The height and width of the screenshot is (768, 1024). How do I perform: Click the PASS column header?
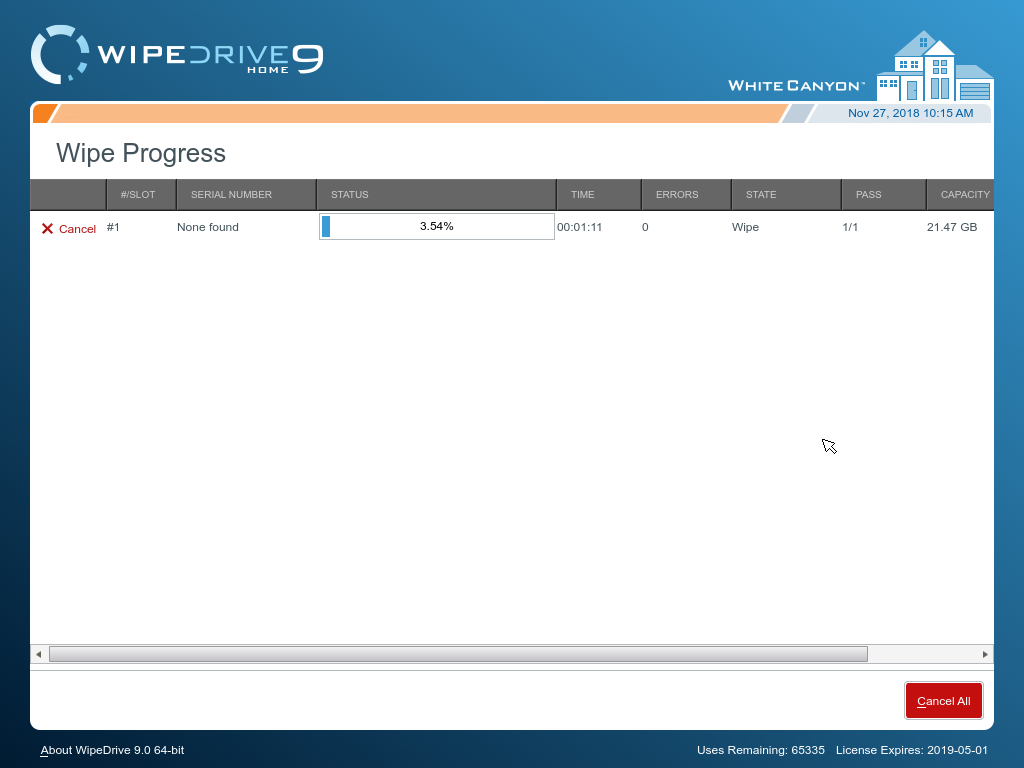pyautogui.click(x=884, y=195)
